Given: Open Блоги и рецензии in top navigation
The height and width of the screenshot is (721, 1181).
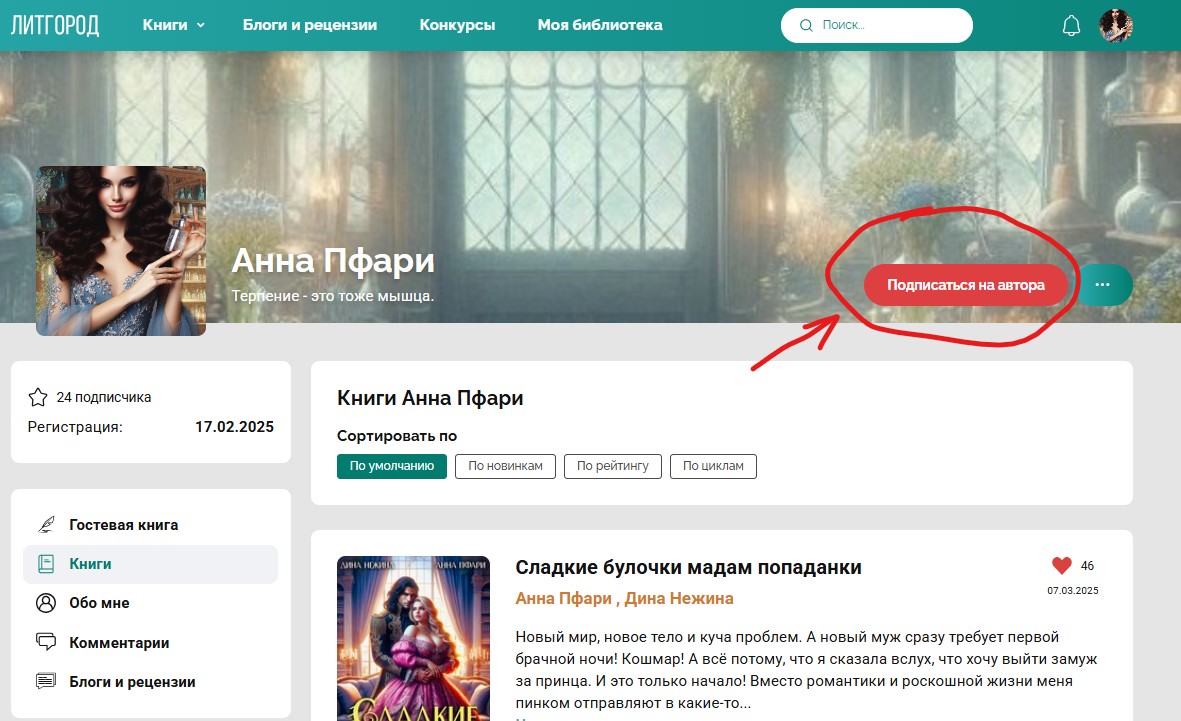Looking at the screenshot, I should pos(310,25).
